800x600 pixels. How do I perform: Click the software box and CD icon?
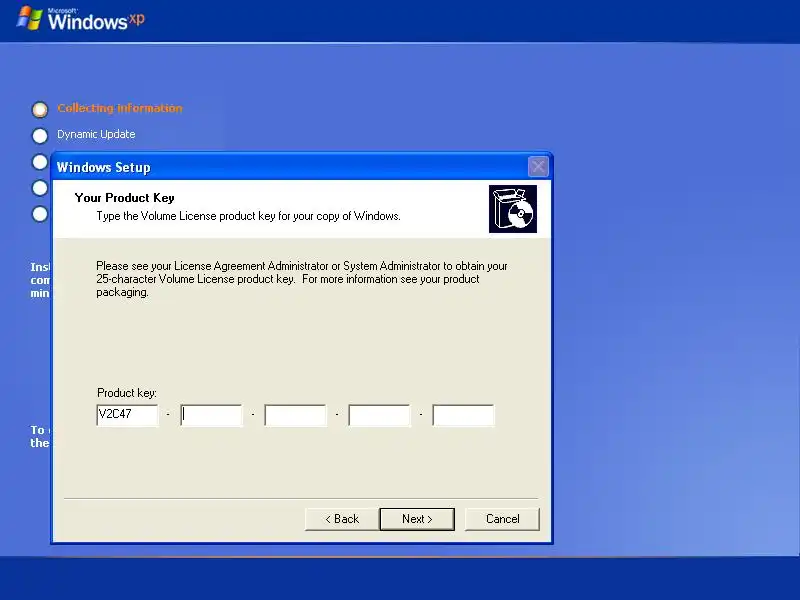513,209
